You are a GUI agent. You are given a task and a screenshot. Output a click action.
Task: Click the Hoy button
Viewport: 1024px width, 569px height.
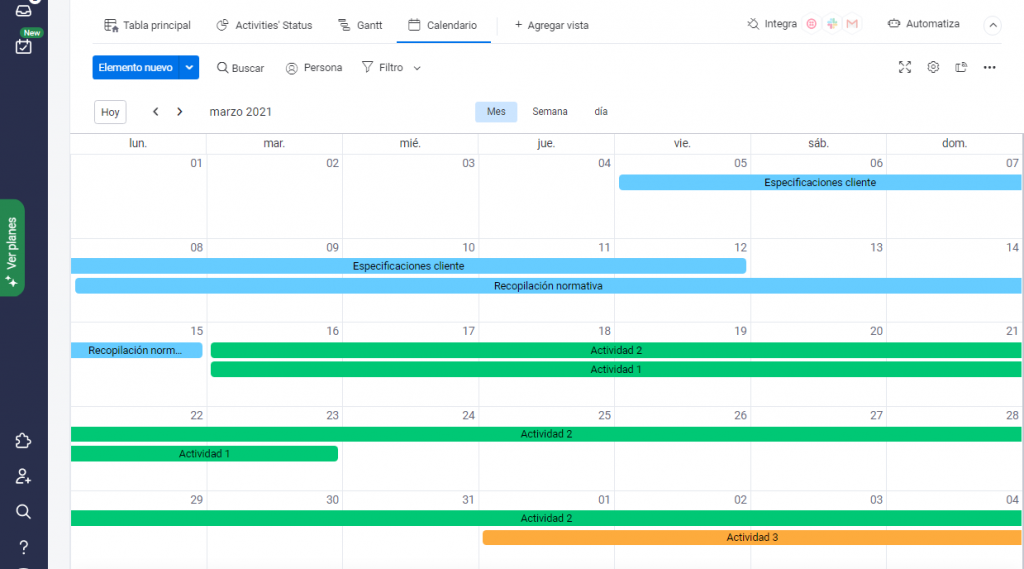[110, 112]
